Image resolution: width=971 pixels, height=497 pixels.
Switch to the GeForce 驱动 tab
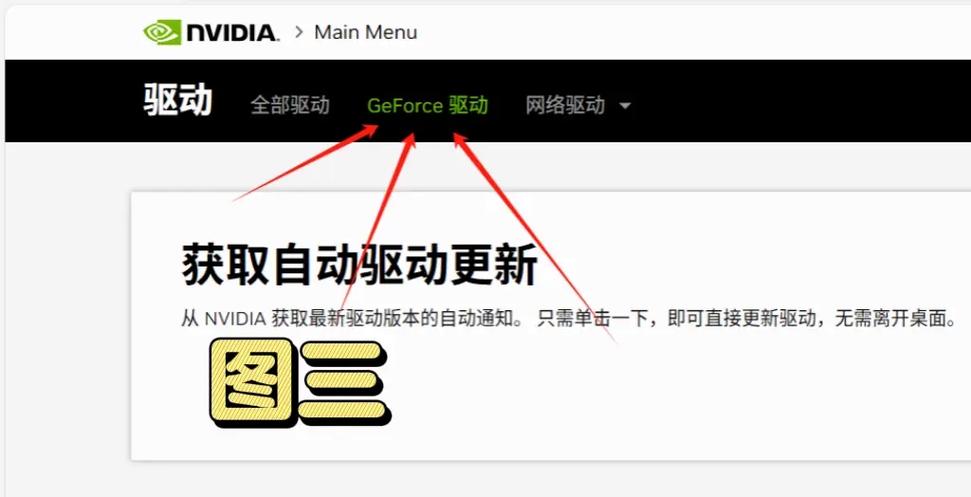(427, 105)
